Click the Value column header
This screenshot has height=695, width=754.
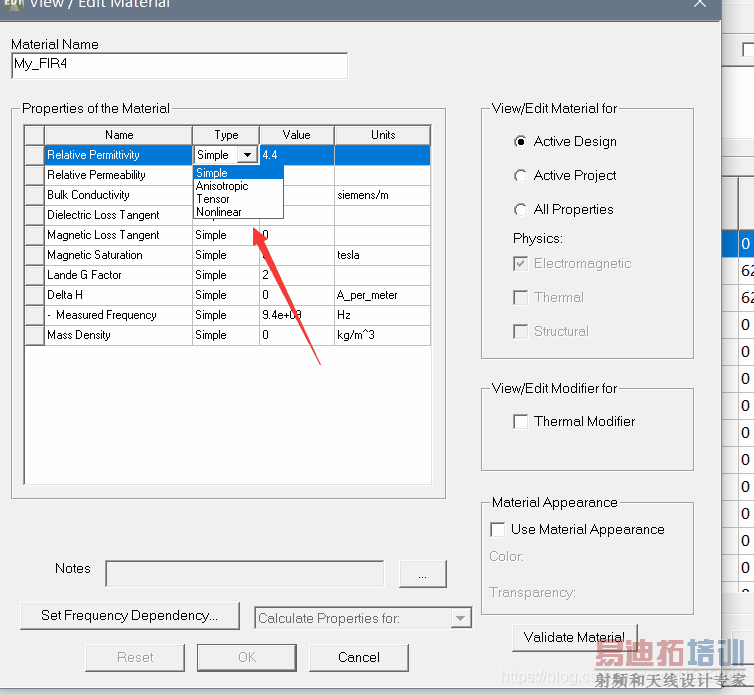(297, 135)
